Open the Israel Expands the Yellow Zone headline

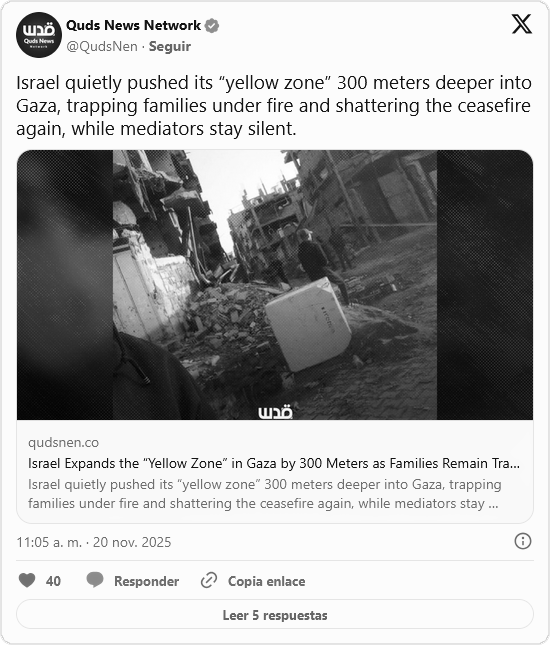(274, 464)
